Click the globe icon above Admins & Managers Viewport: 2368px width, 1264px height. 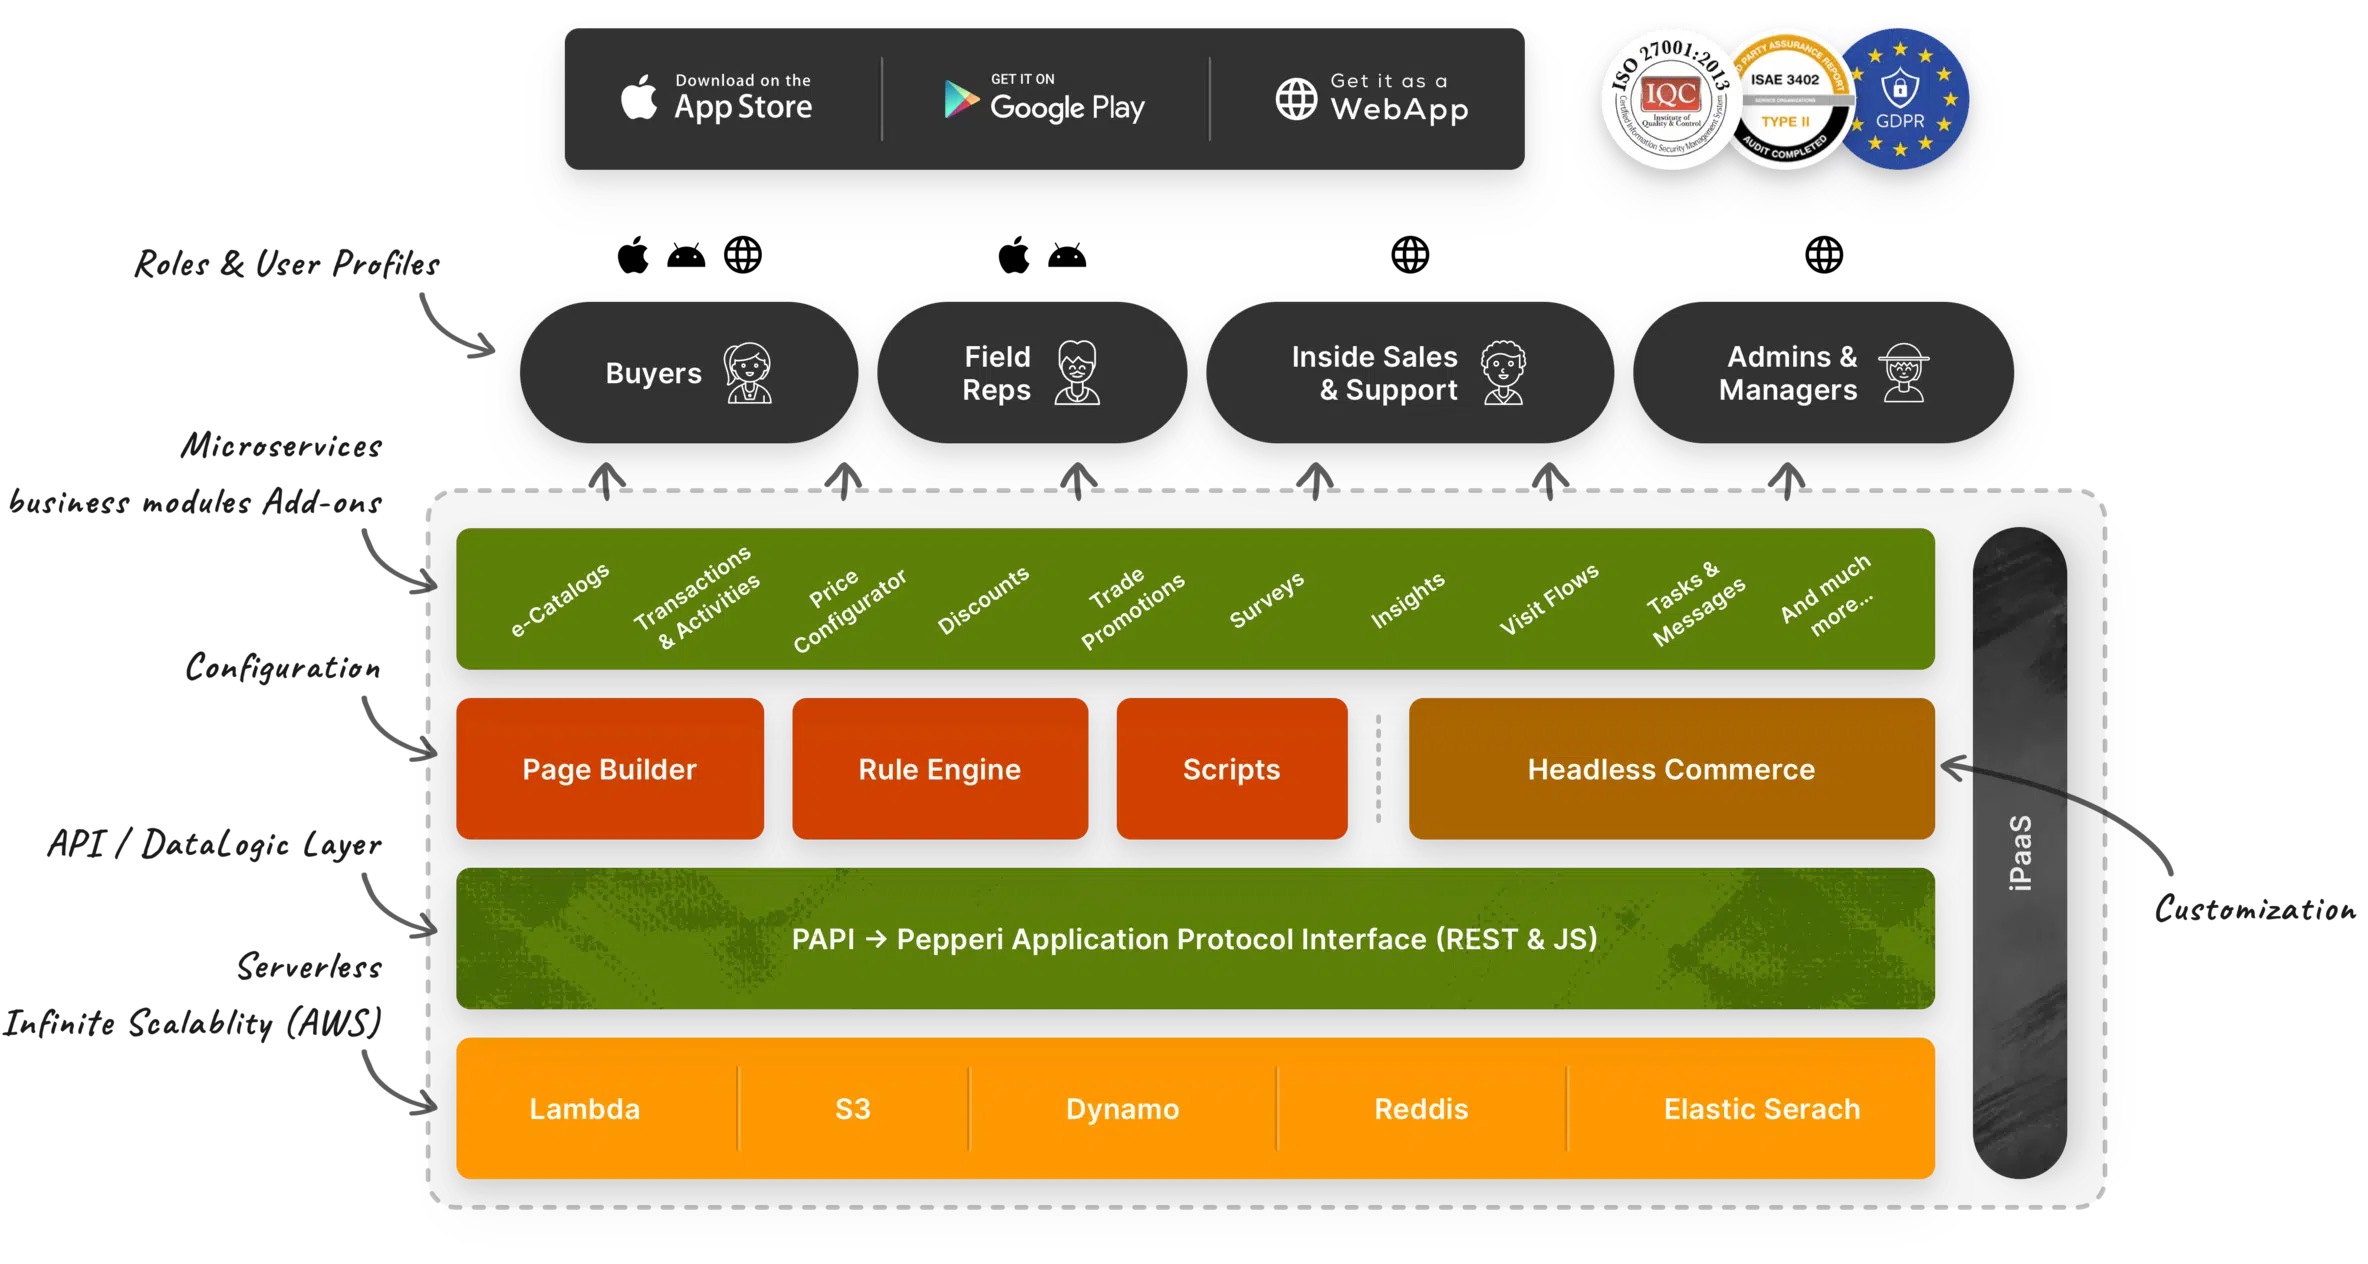click(x=1824, y=255)
